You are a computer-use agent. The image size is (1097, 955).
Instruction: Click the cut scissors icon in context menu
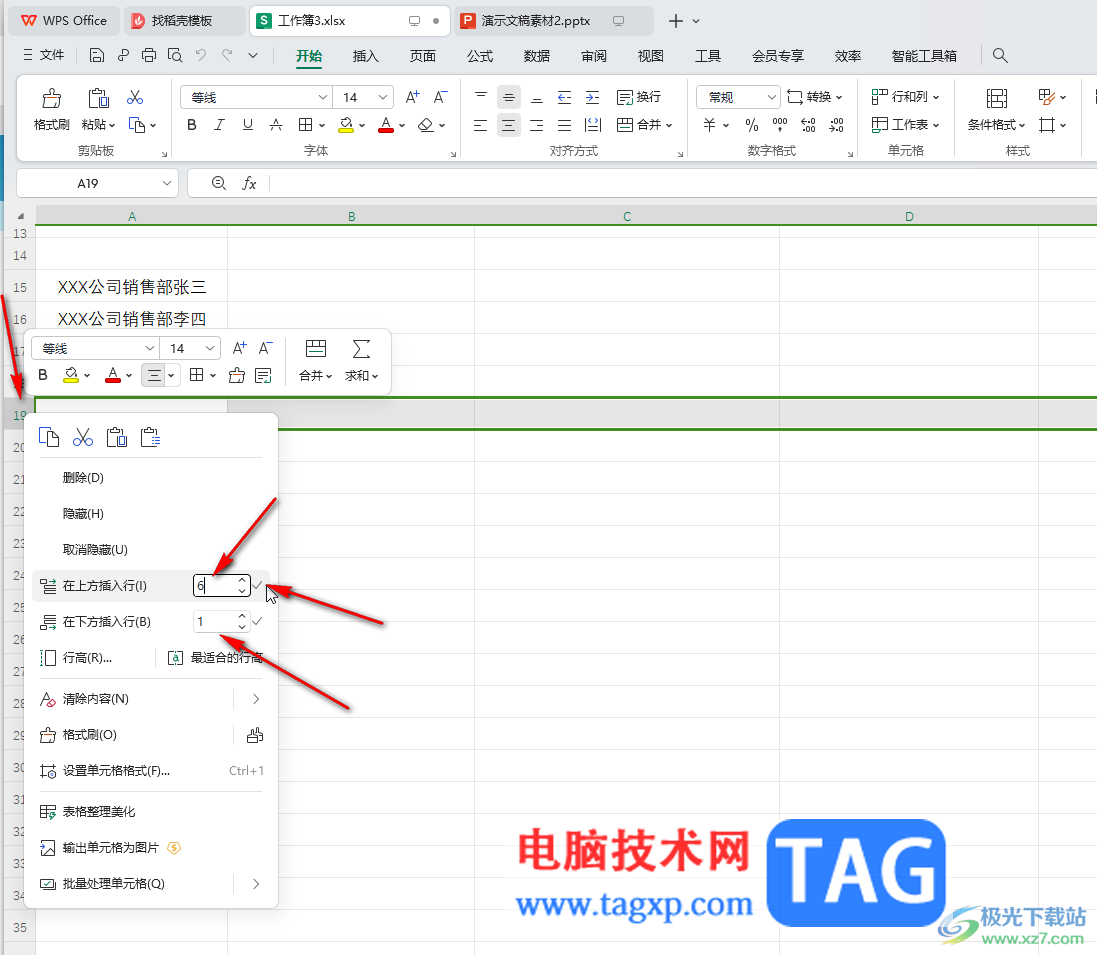tap(83, 437)
